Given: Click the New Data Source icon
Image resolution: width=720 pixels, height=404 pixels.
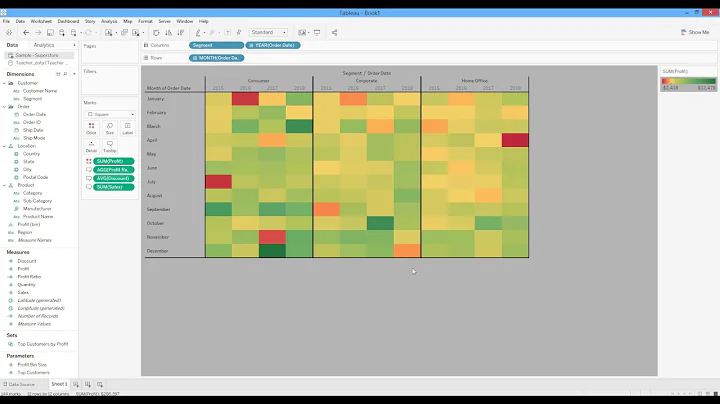Looking at the screenshot, I should (62, 33).
